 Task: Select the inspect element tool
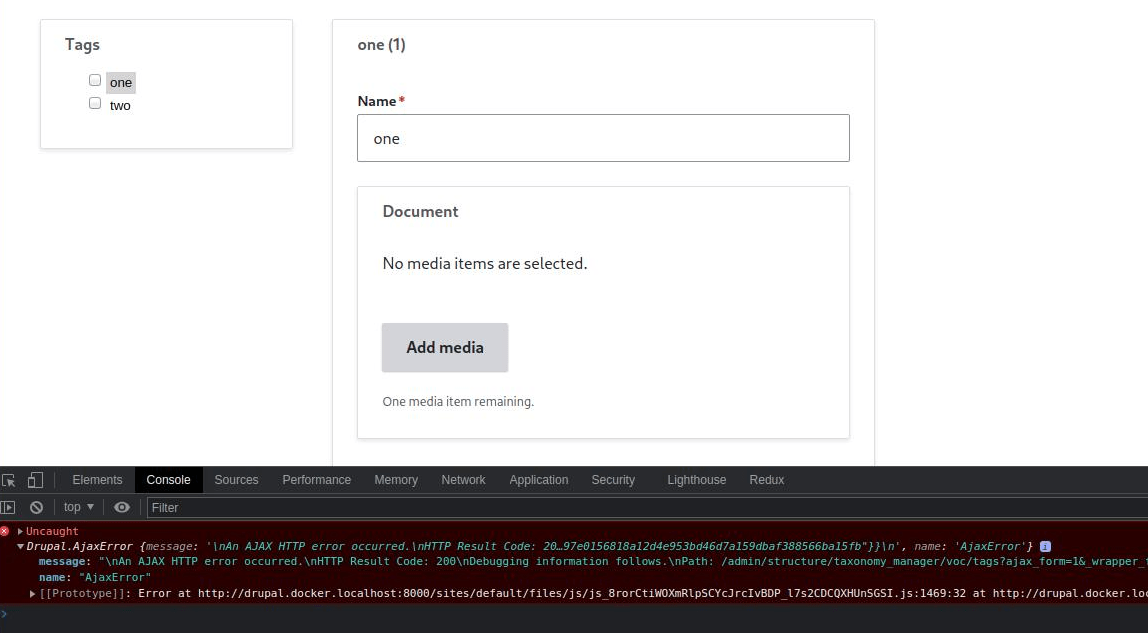(8, 481)
